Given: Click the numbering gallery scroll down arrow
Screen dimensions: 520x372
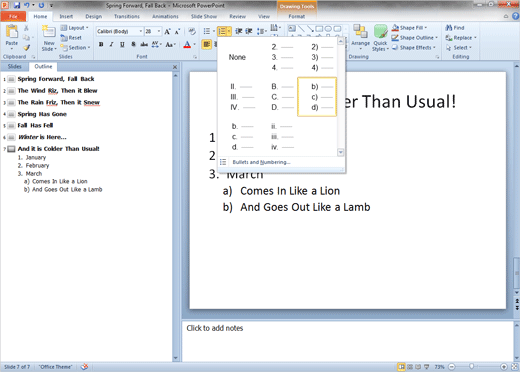Looking at the screenshot, I should click(x=341, y=152).
